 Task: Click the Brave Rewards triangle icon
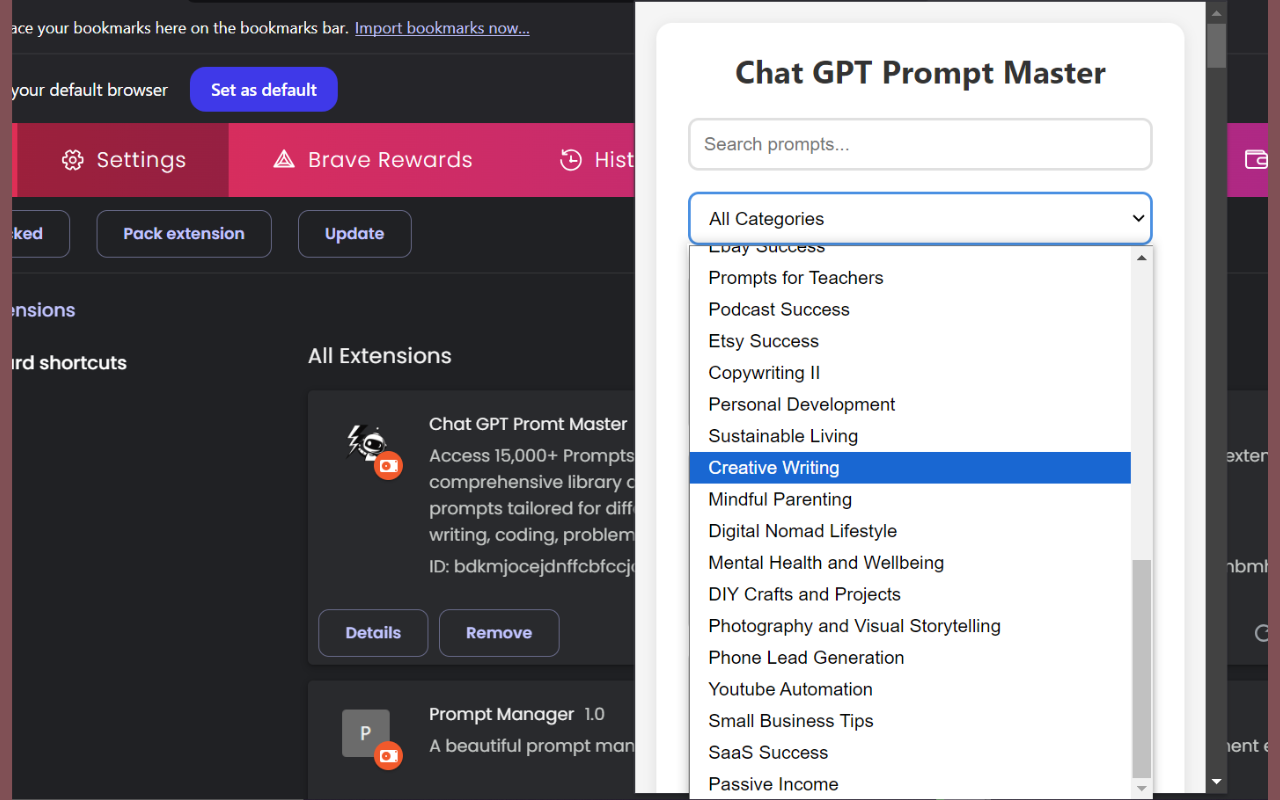click(284, 160)
